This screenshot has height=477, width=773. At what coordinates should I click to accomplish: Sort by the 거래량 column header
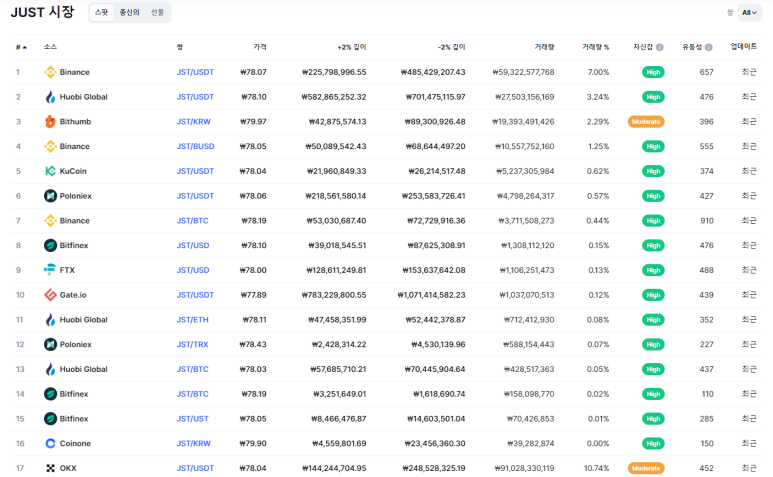click(x=544, y=47)
